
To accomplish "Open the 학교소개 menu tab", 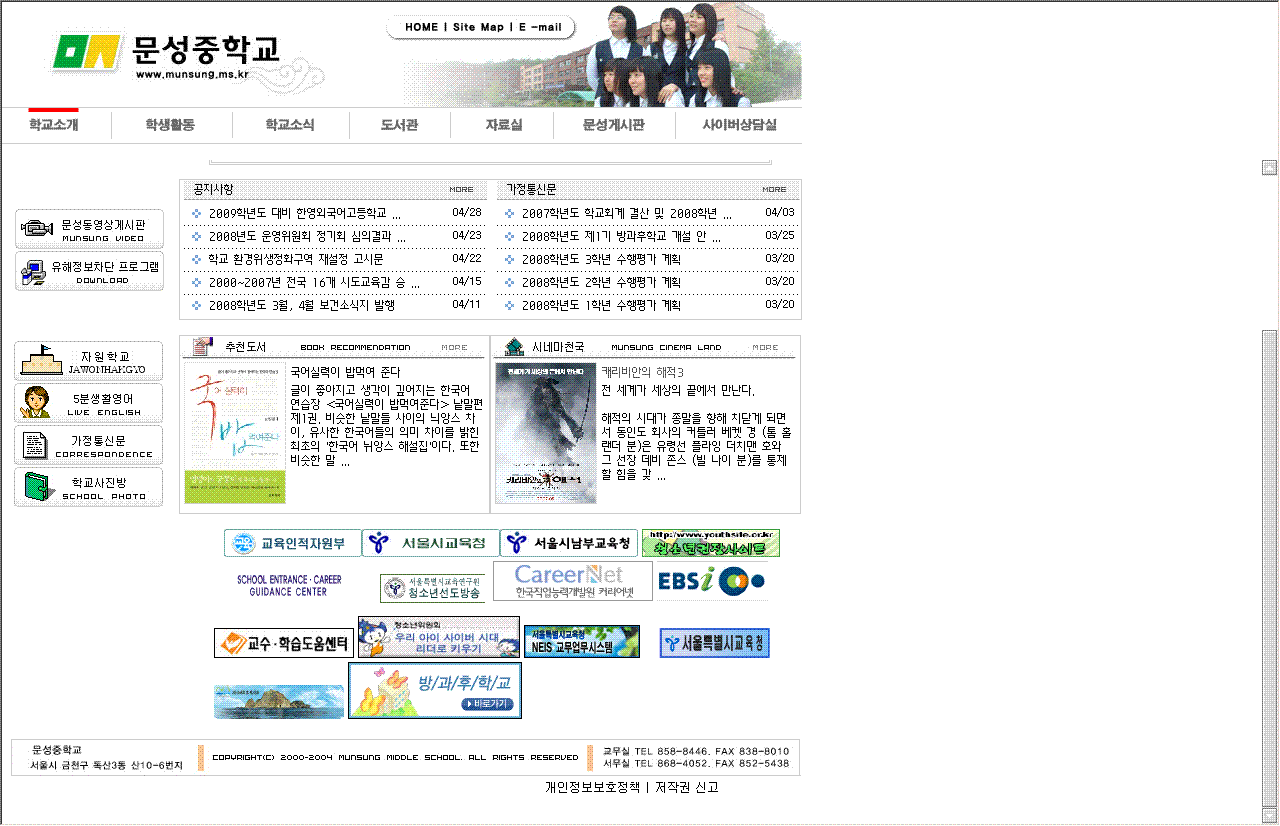I will click(54, 125).
